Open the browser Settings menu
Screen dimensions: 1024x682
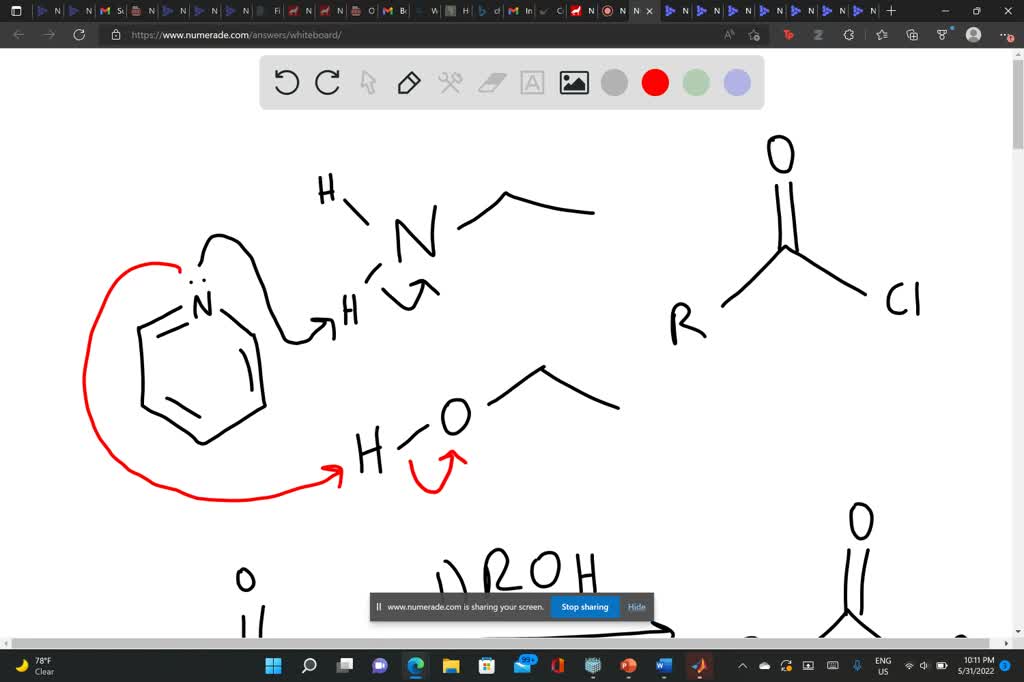pyautogui.click(x=1005, y=34)
